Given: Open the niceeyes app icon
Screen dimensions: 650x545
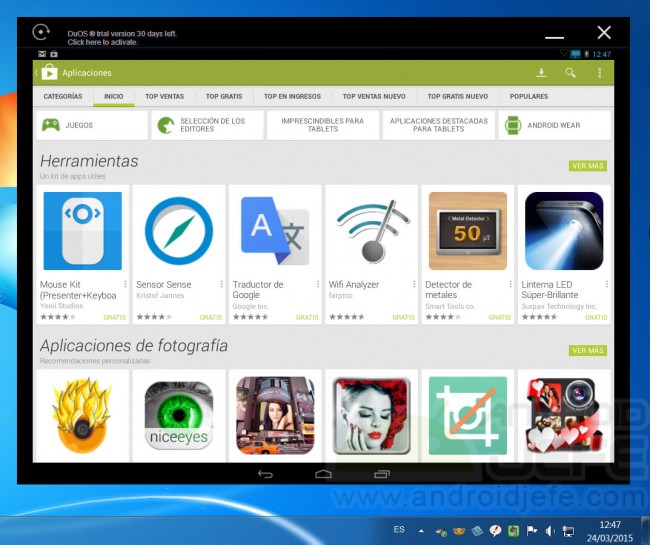Looking at the screenshot, I should [179, 415].
